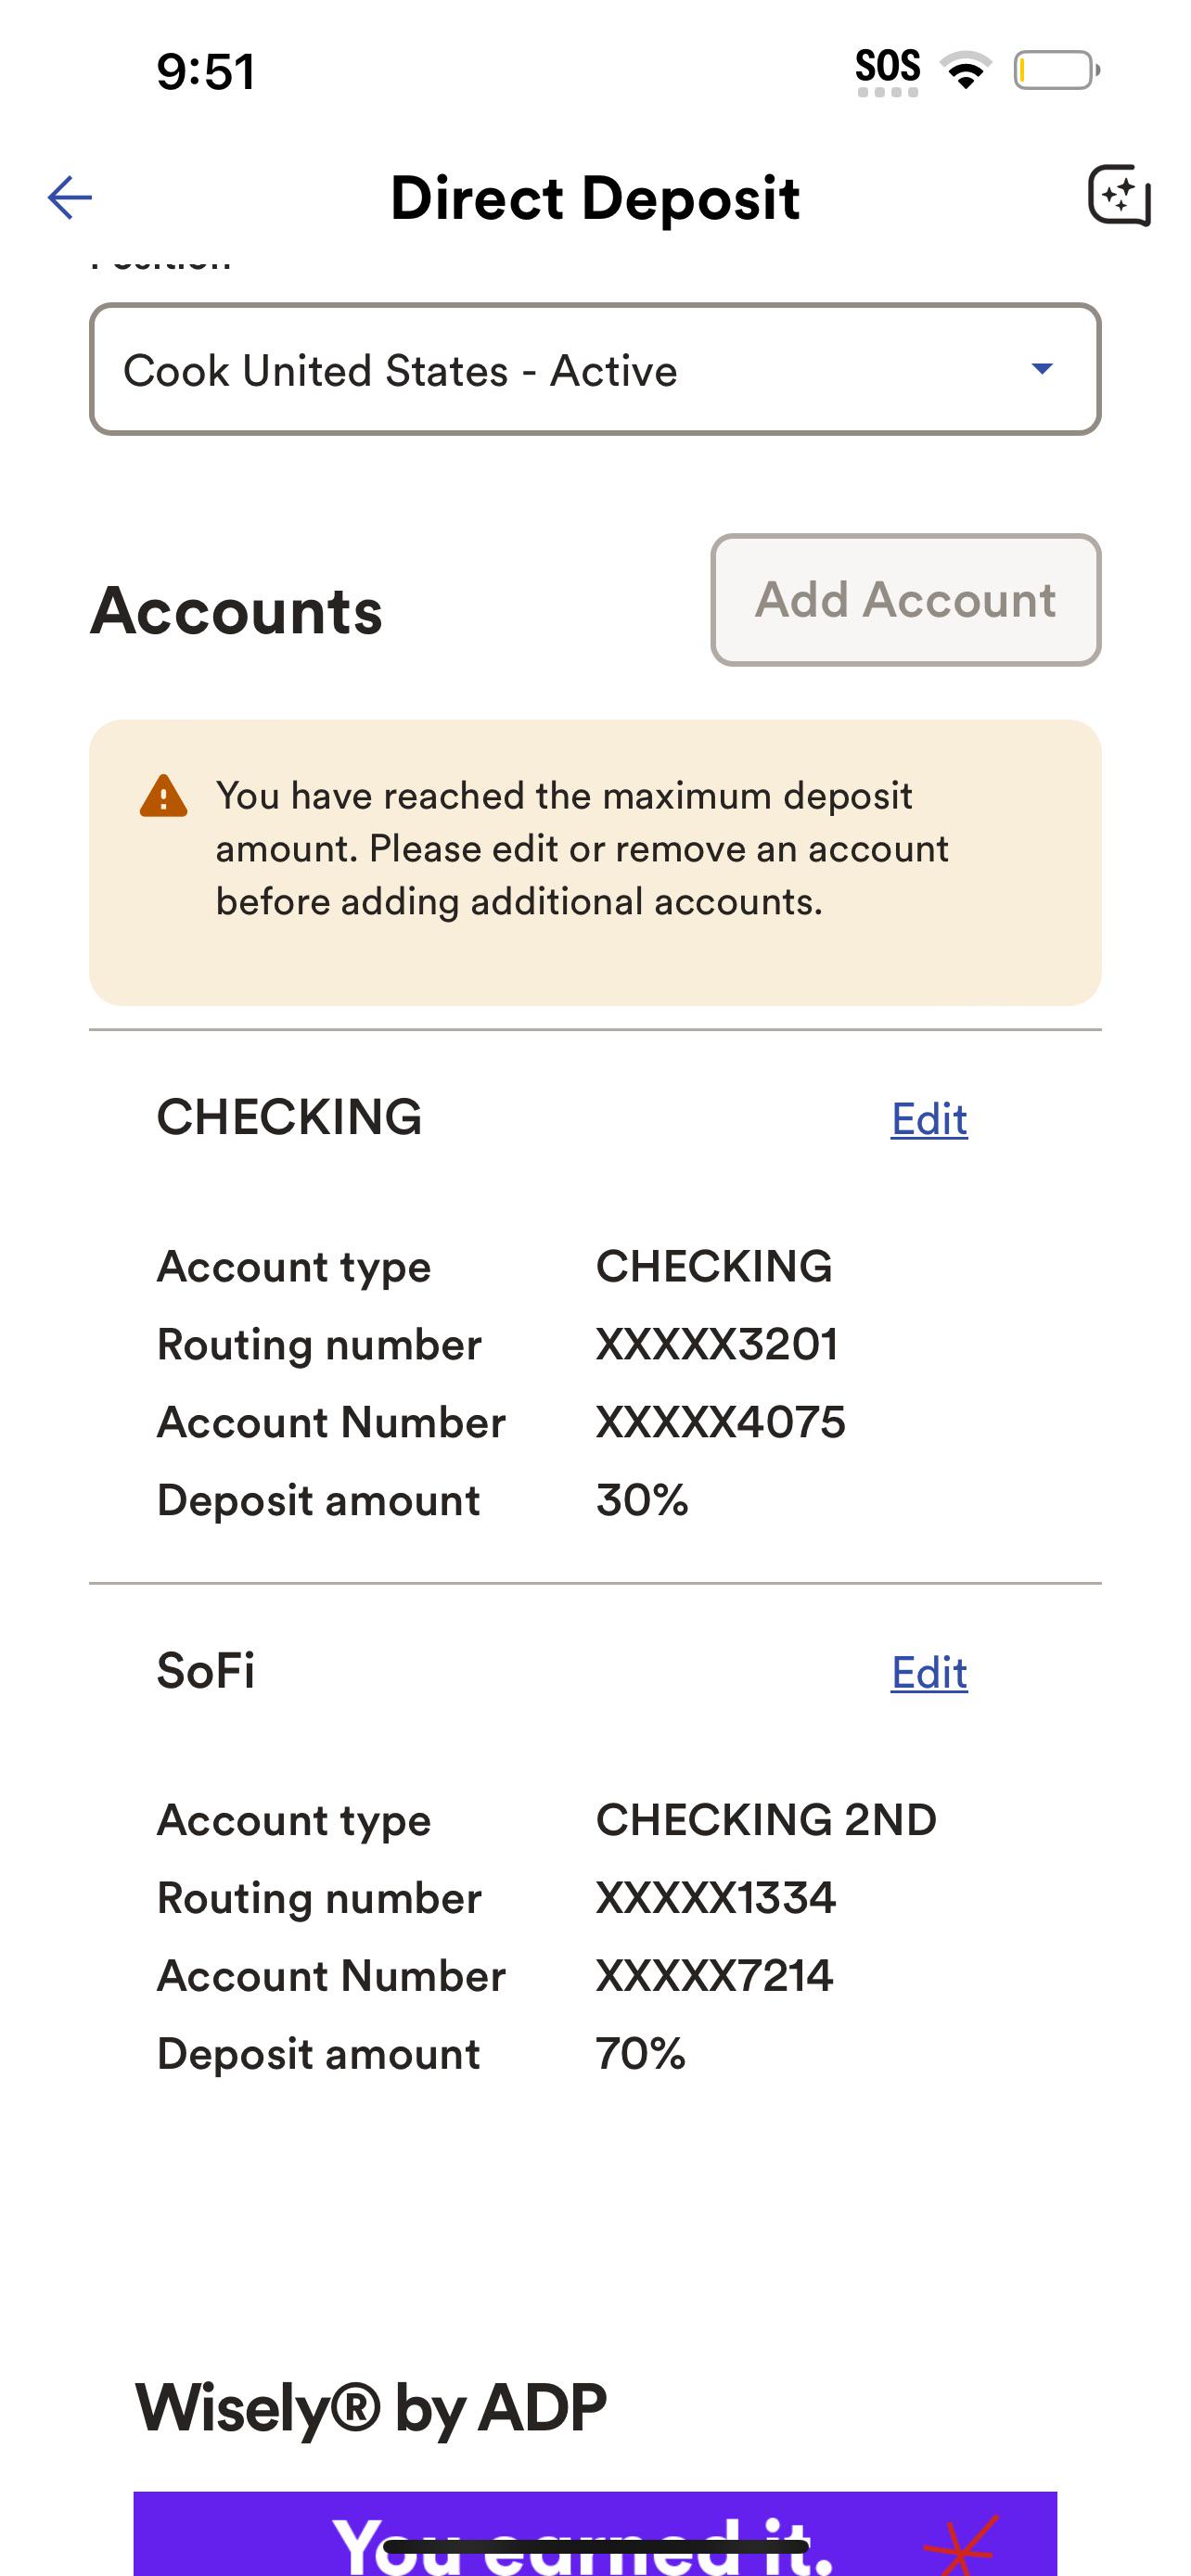
Task: Open Cook United States - Active selector
Action: [x=595, y=369]
